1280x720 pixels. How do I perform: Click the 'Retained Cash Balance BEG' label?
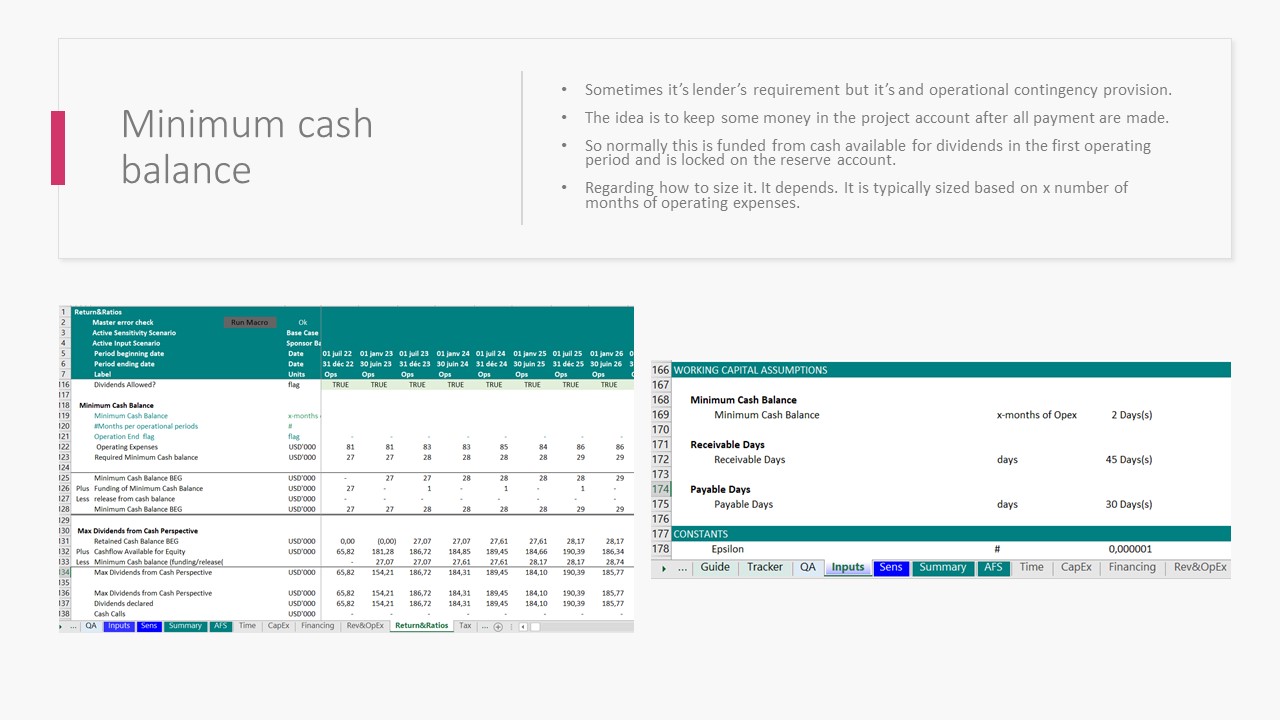[138, 541]
